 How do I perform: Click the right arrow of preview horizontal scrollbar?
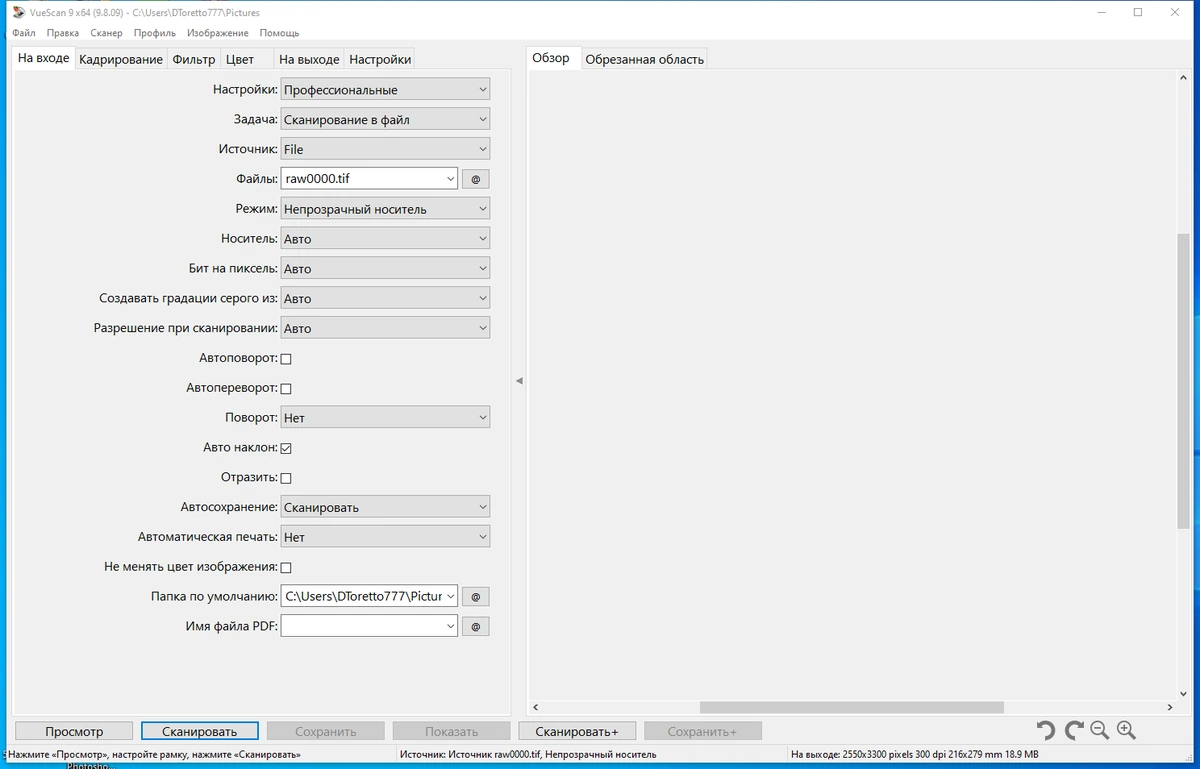[x=1171, y=707]
